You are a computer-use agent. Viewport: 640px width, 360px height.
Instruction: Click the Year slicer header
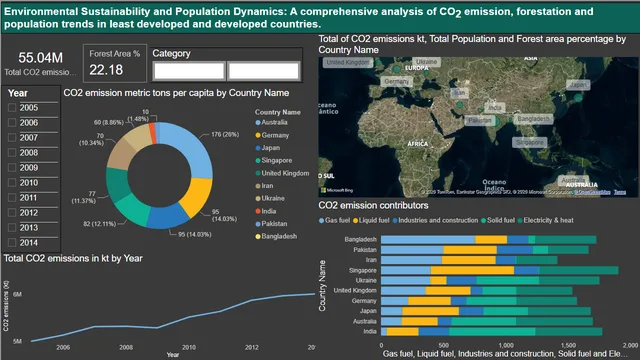click(x=18, y=93)
